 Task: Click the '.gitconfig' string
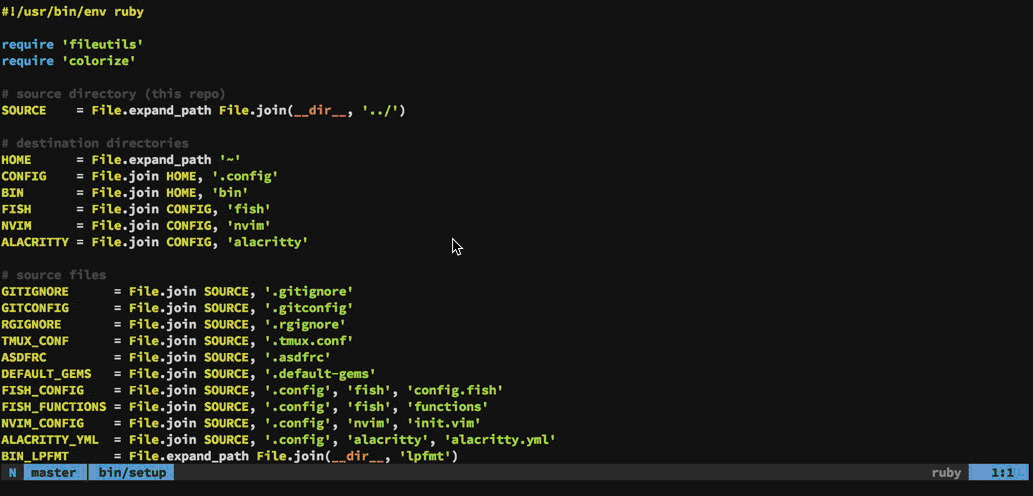pos(309,308)
